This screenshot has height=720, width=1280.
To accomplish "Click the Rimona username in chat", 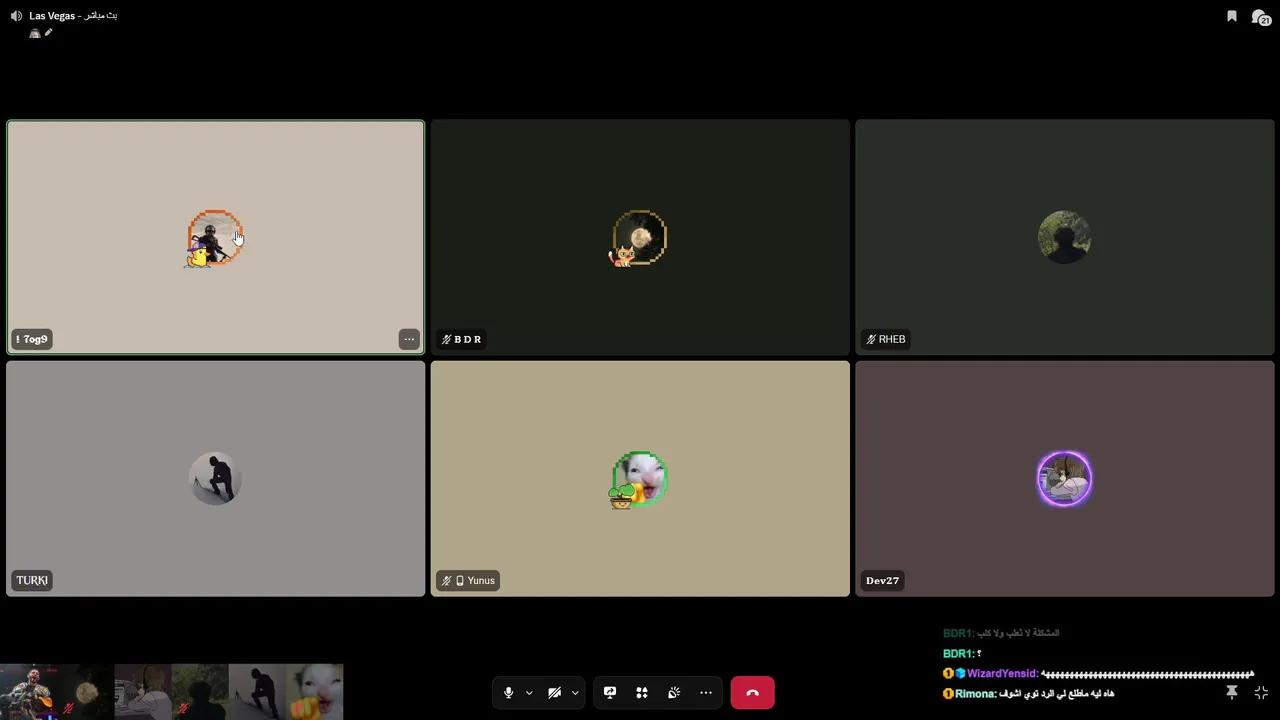I will (975, 693).
